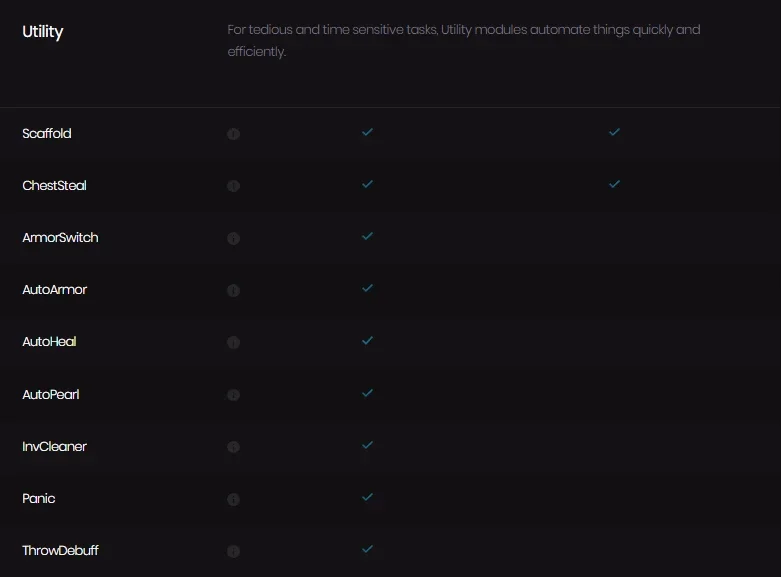Click Scaffold's first-column checkmark

tap(367, 132)
